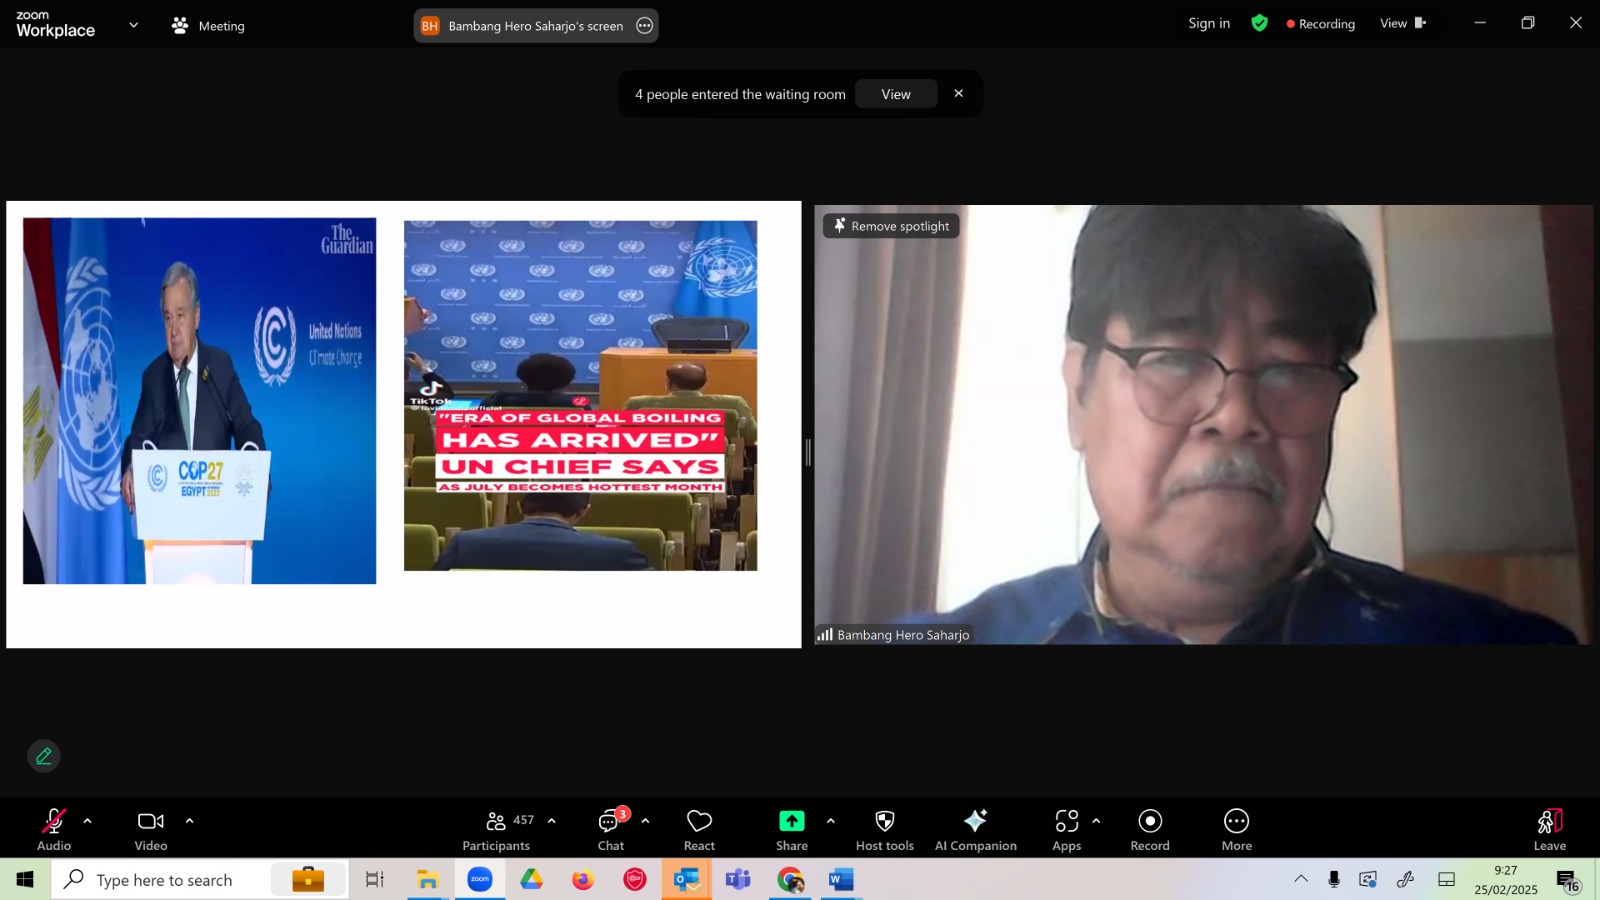Viewport: 1600px width, 900px height.
Task: Toggle the Record button
Action: click(1150, 830)
